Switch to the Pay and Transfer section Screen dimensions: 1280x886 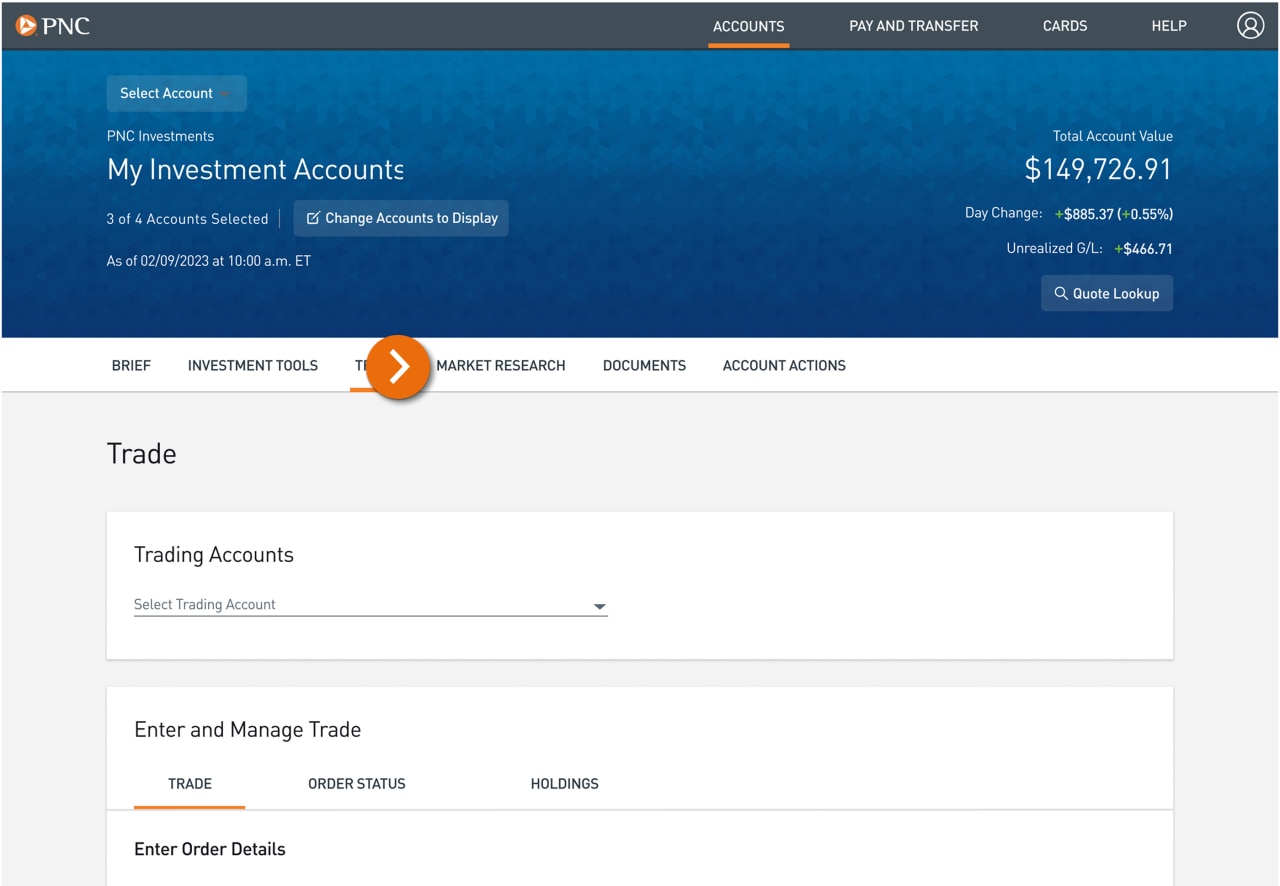[913, 26]
